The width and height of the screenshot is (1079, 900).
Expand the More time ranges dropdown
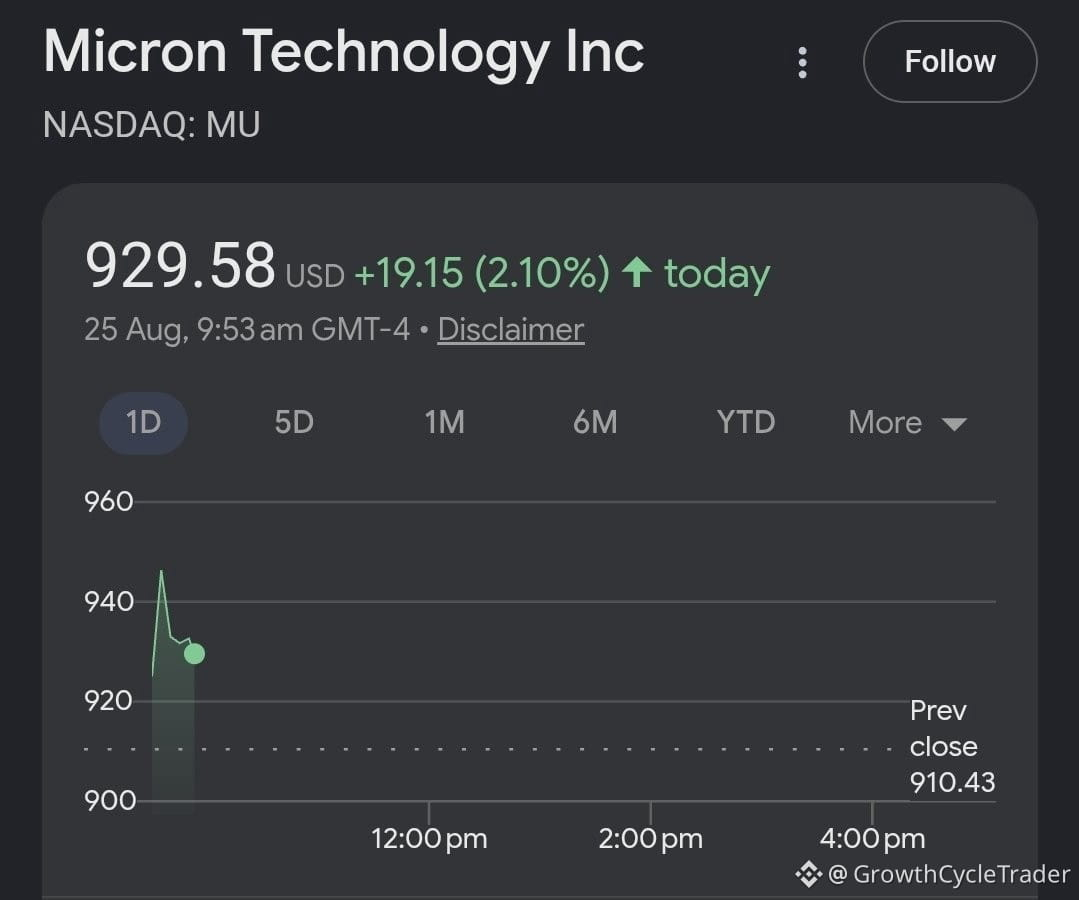coord(907,422)
